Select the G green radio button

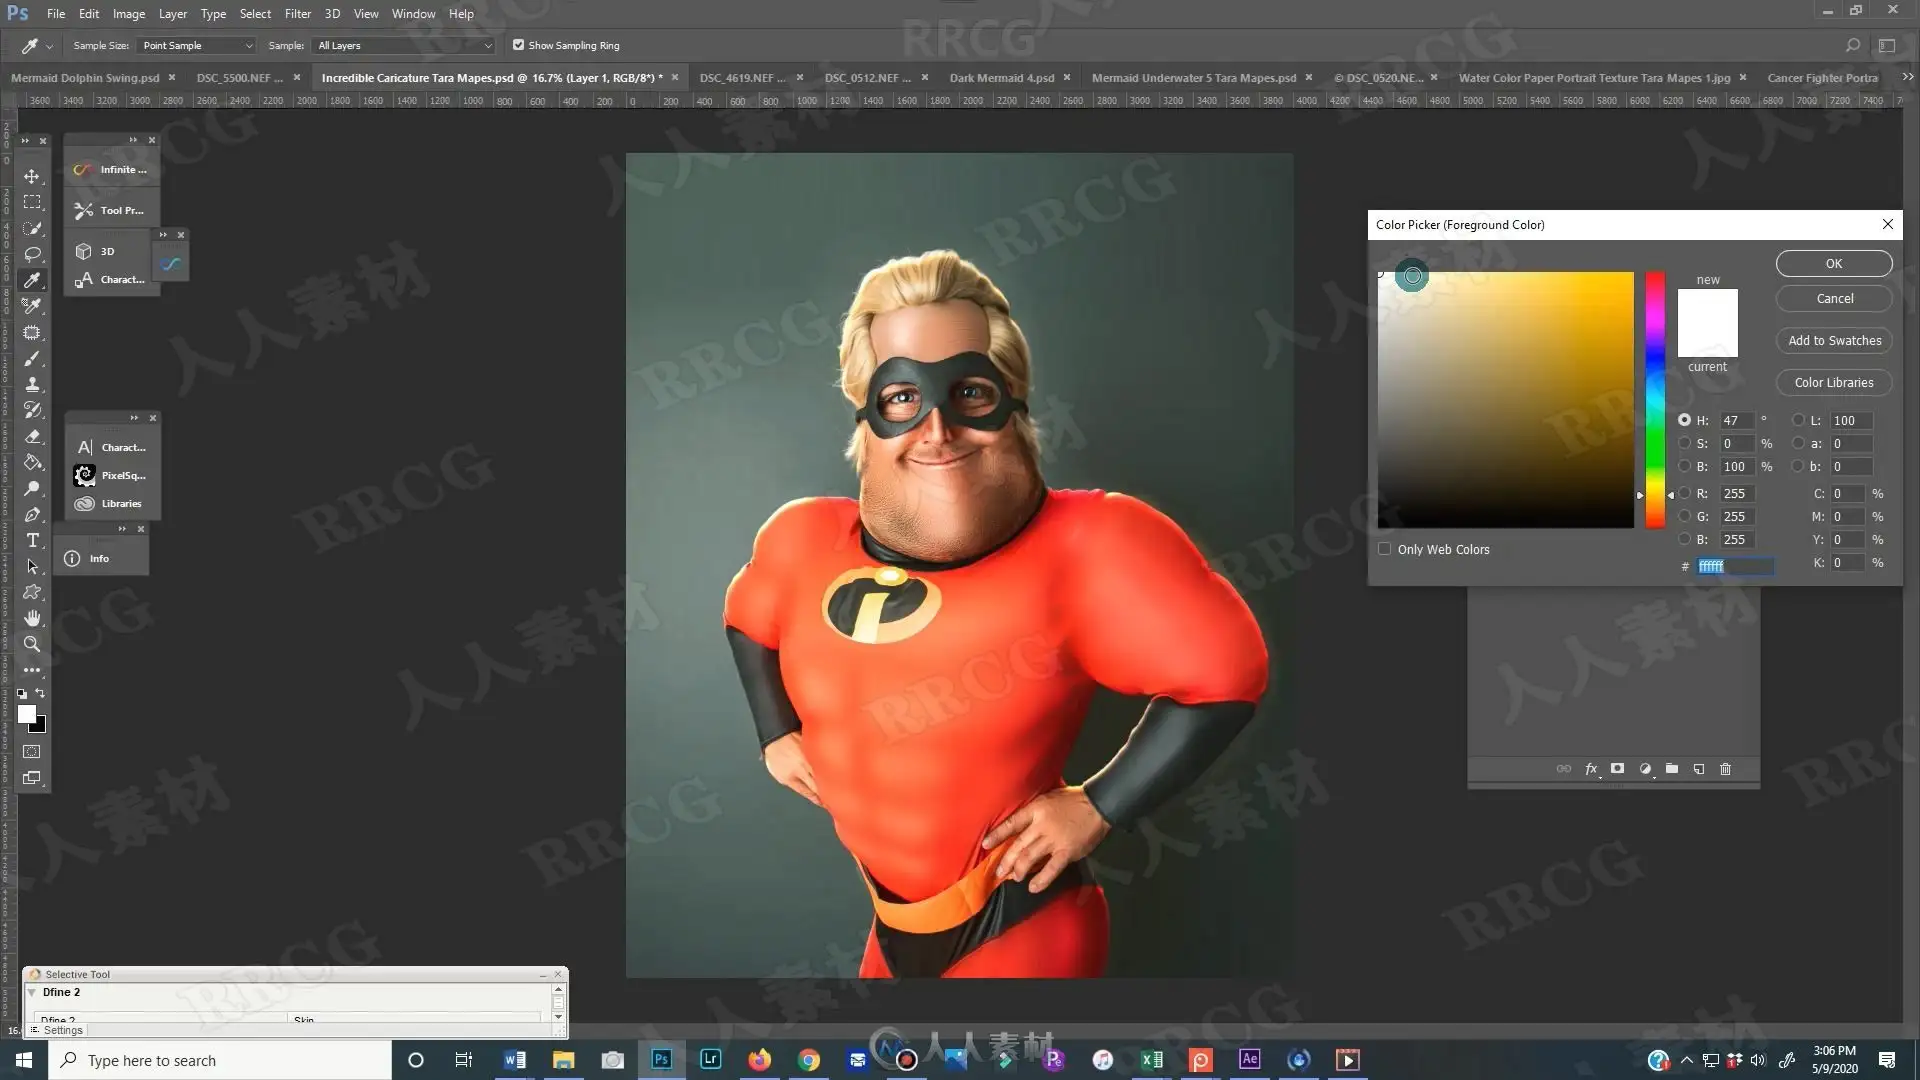tap(1685, 516)
